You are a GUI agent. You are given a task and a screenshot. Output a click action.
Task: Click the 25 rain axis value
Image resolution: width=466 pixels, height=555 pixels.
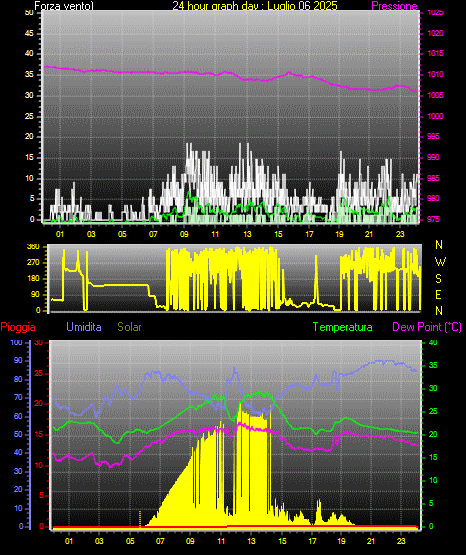tap(38, 374)
